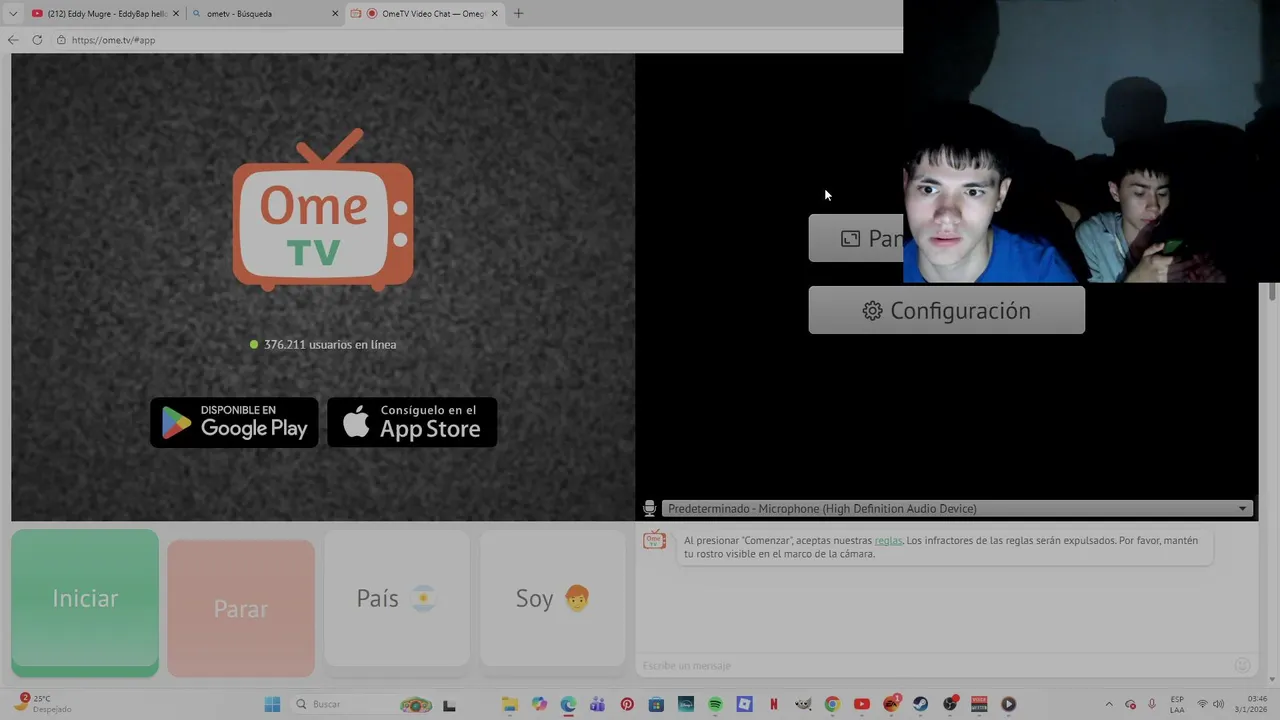Open a new browser tab
1280x720 pixels.
coord(518,13)
